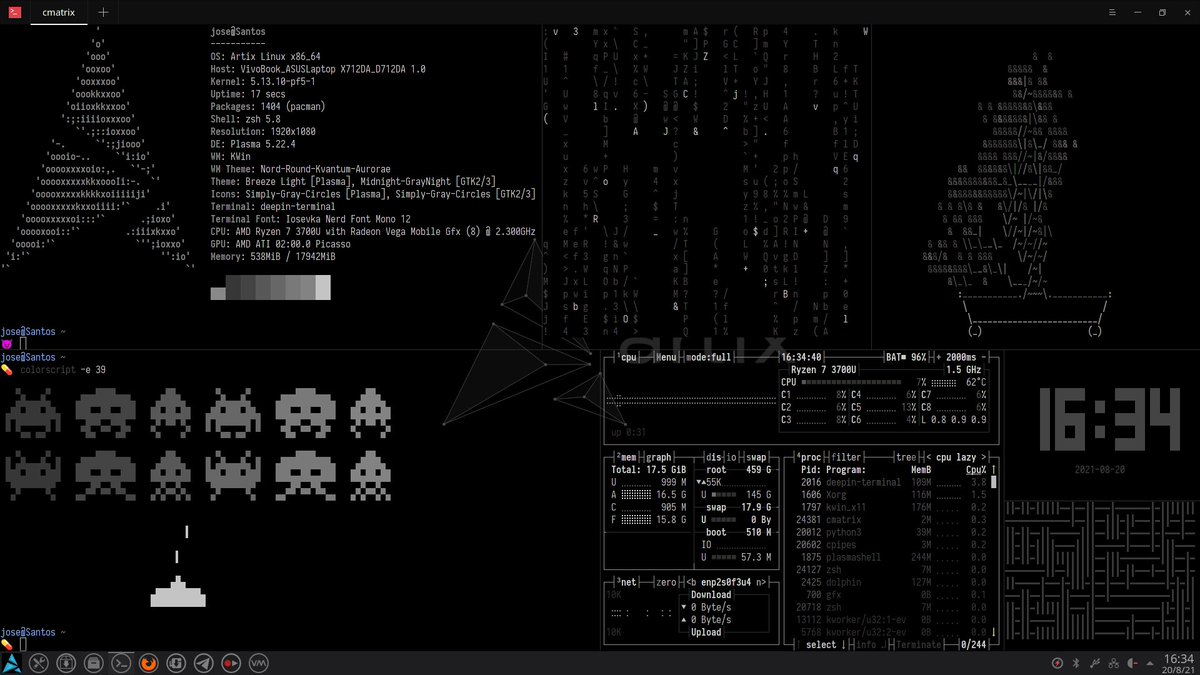This screenshot has height=675, width=1200.
Task: Open the virtual machine (VM) dock icon
Action: (259, 662)
